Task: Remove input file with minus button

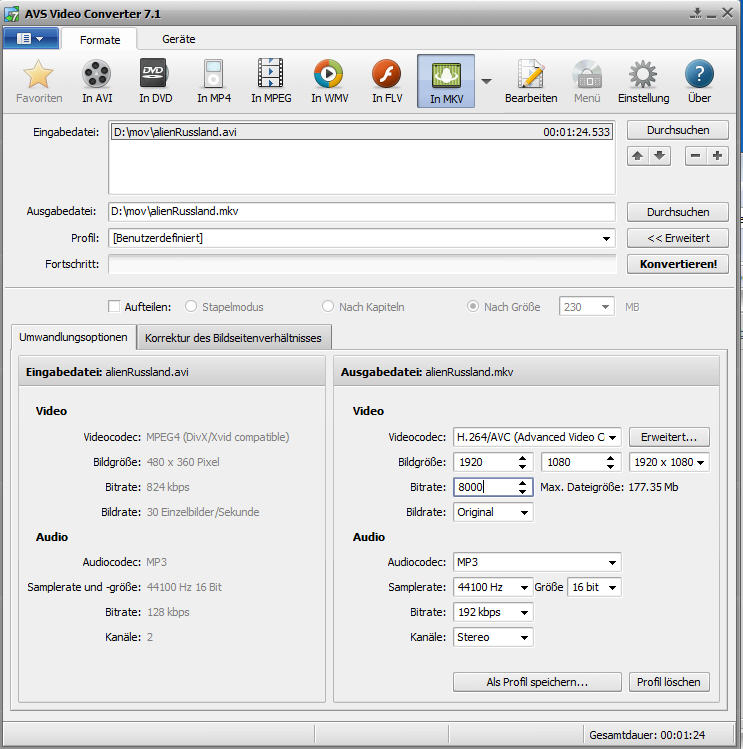Action: [x=696, y=156]
